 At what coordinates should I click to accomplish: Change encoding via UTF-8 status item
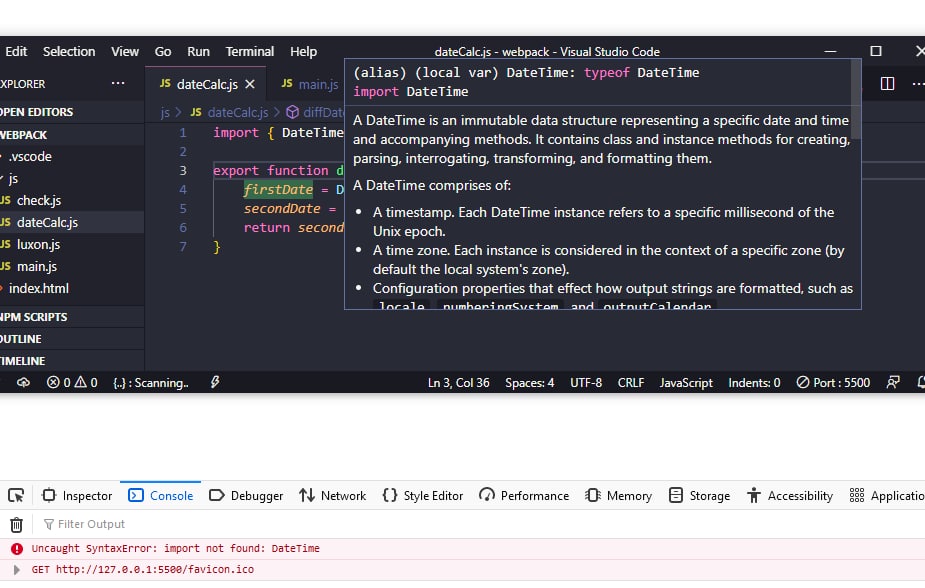point(586,383)
